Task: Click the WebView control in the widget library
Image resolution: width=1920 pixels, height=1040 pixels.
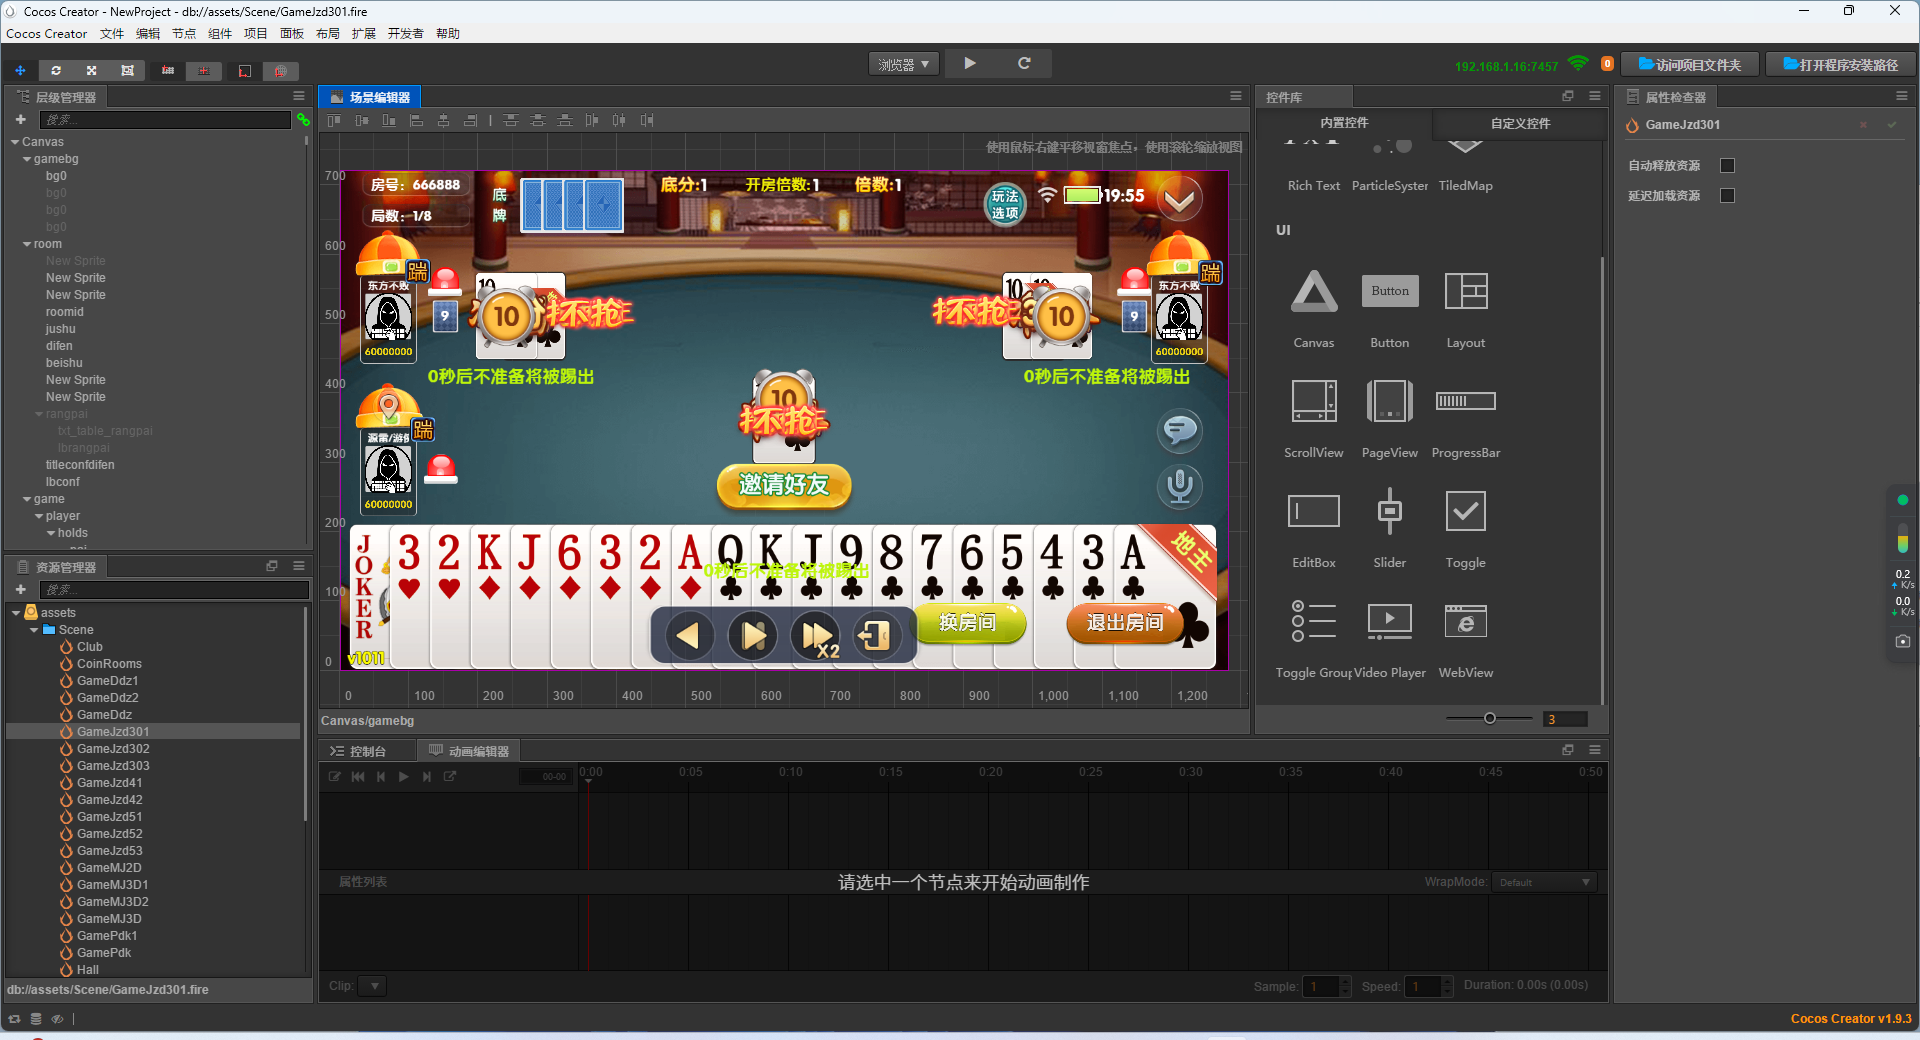Action: [x=1465, y=621]
